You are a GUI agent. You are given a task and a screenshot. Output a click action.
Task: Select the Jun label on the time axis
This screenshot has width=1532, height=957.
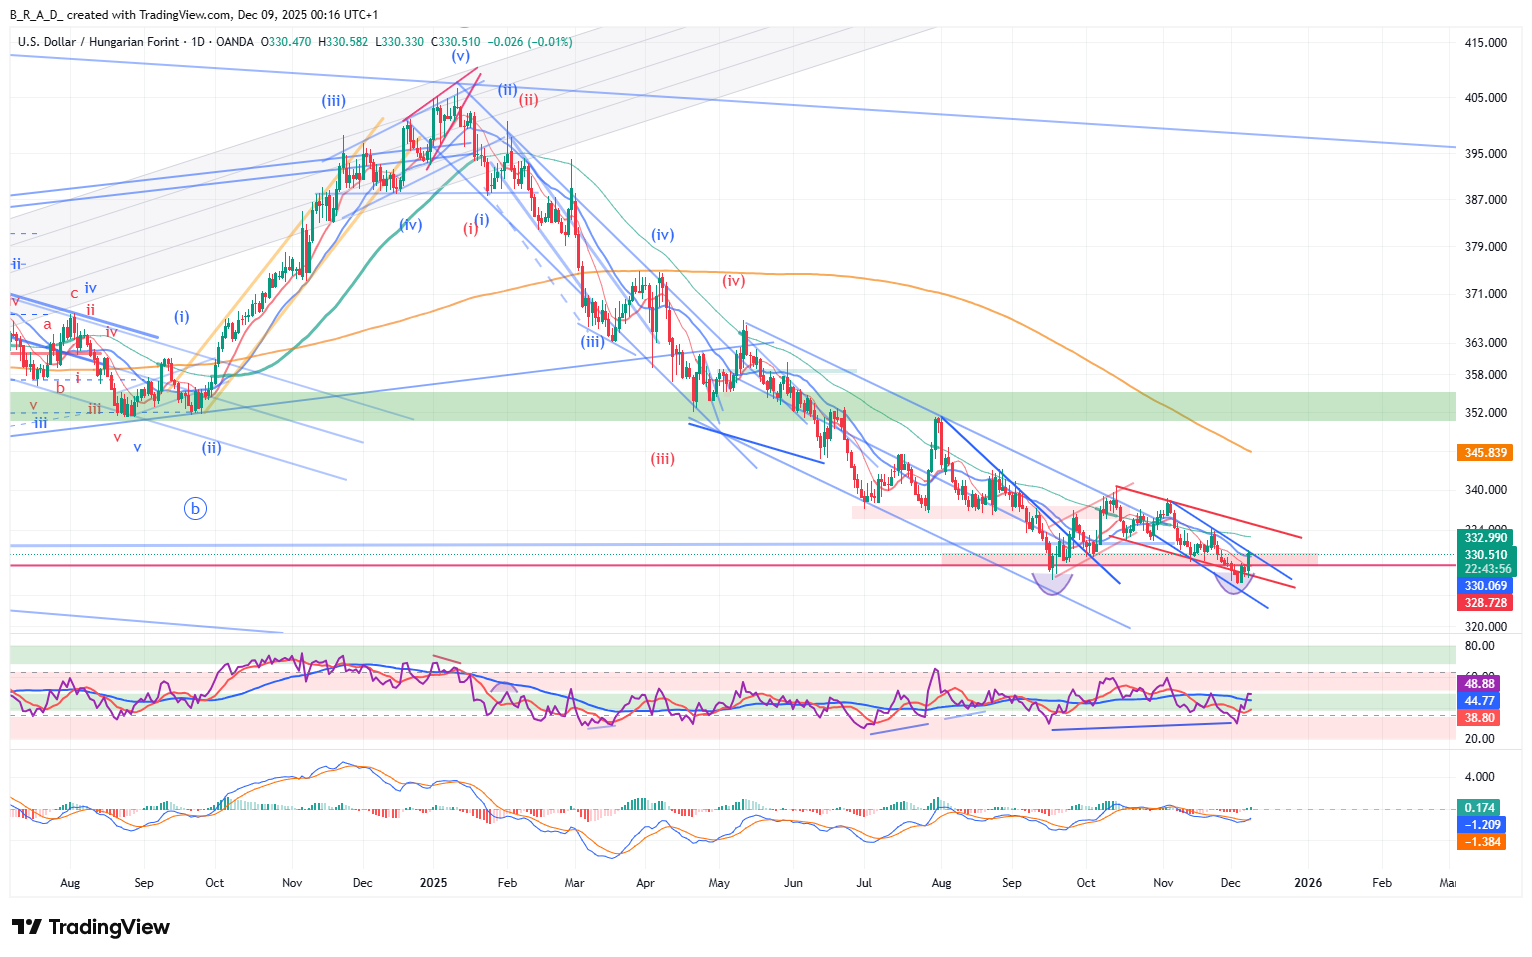point(793,883)
